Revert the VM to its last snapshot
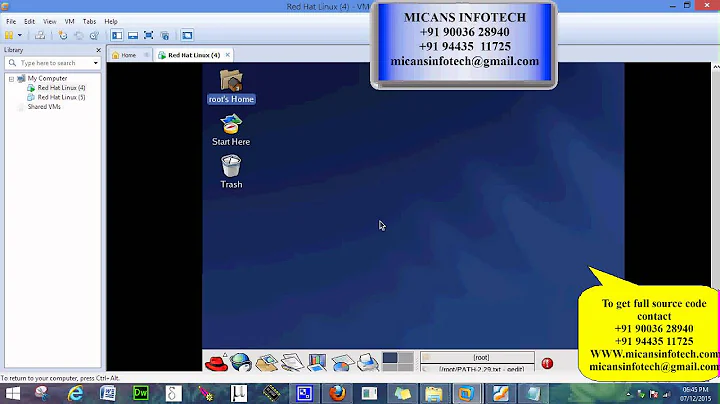The height and width of the screenshot is (404, 720). 79,35
